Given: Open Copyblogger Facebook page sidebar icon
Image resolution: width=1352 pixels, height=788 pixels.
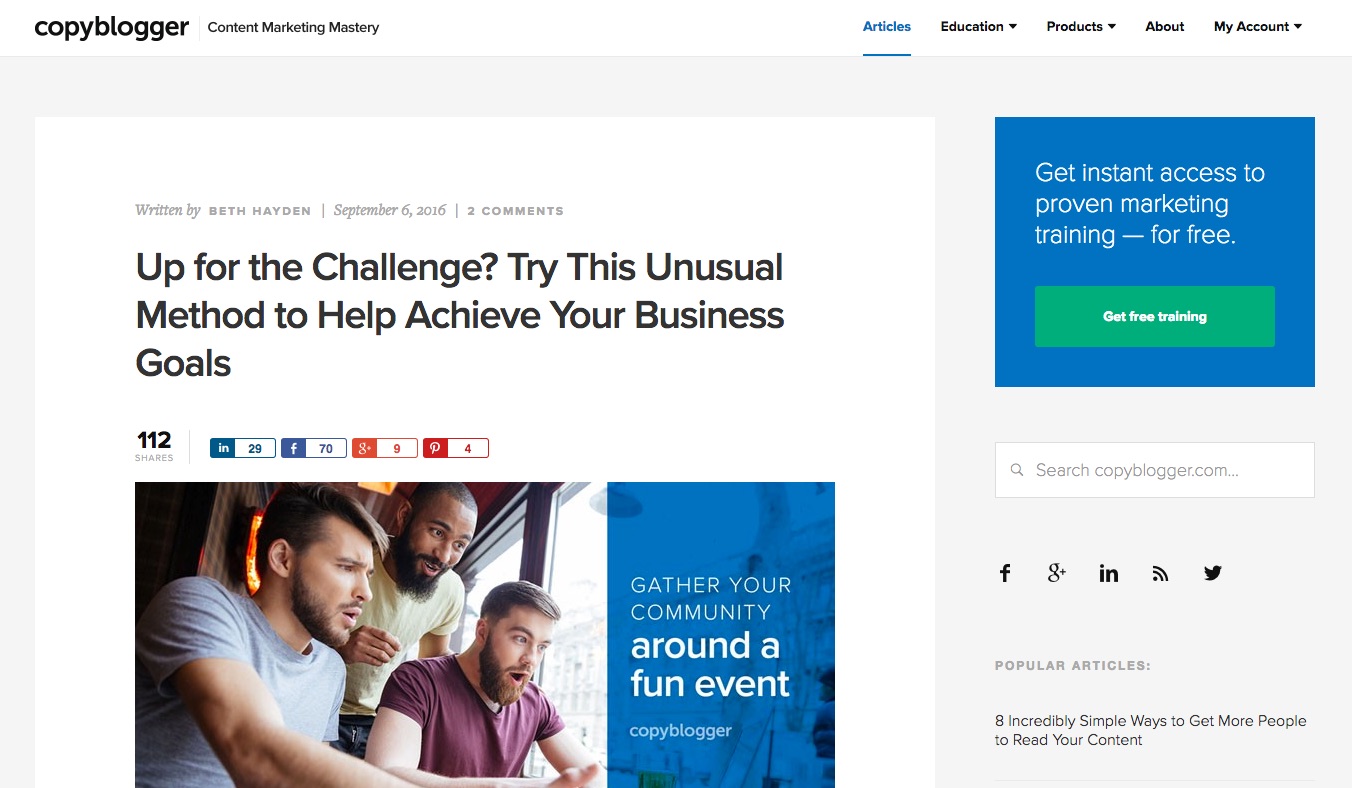Looking at the screenshot, I should click(x=1005, y=573).
